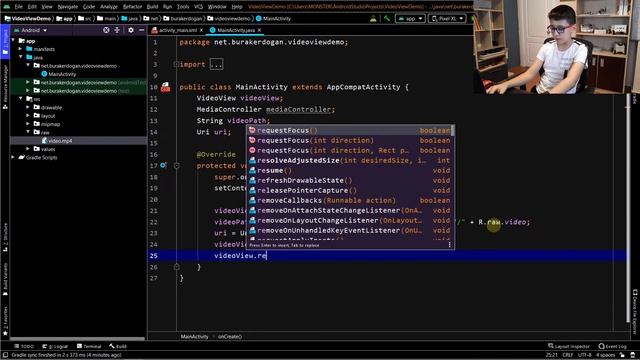The image size is (640, 360).
Task: Open the Build tool window
Action: [118, 346]
